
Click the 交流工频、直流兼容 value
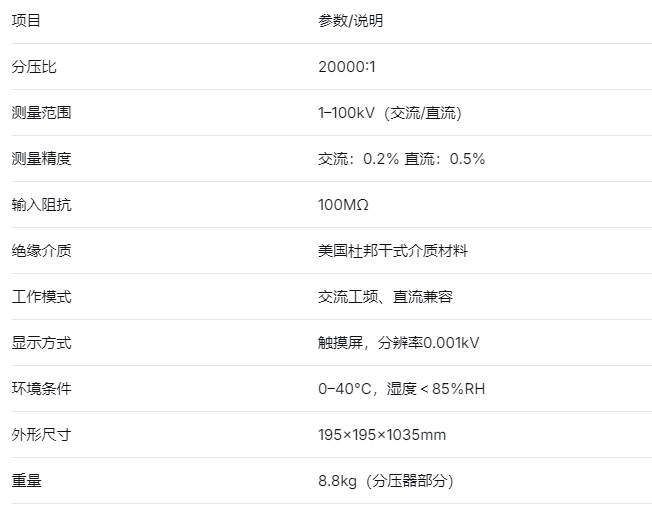coord(385,297)
